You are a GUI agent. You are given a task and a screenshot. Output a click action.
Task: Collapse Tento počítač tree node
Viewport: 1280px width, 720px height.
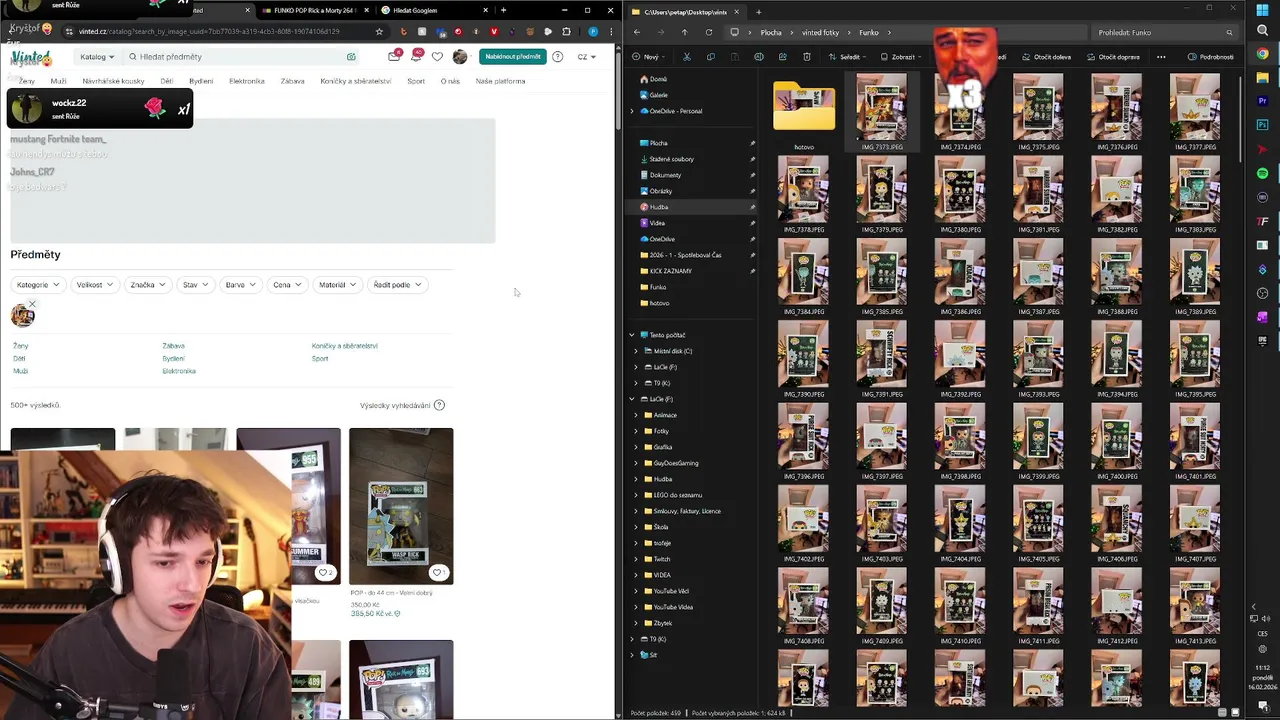click(631, 335)
